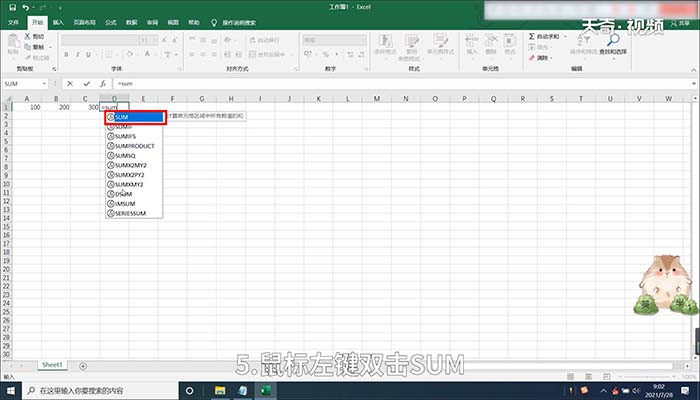Delete cells with the 删除 button
The image size is (700, 400).
tap(491, 45)
